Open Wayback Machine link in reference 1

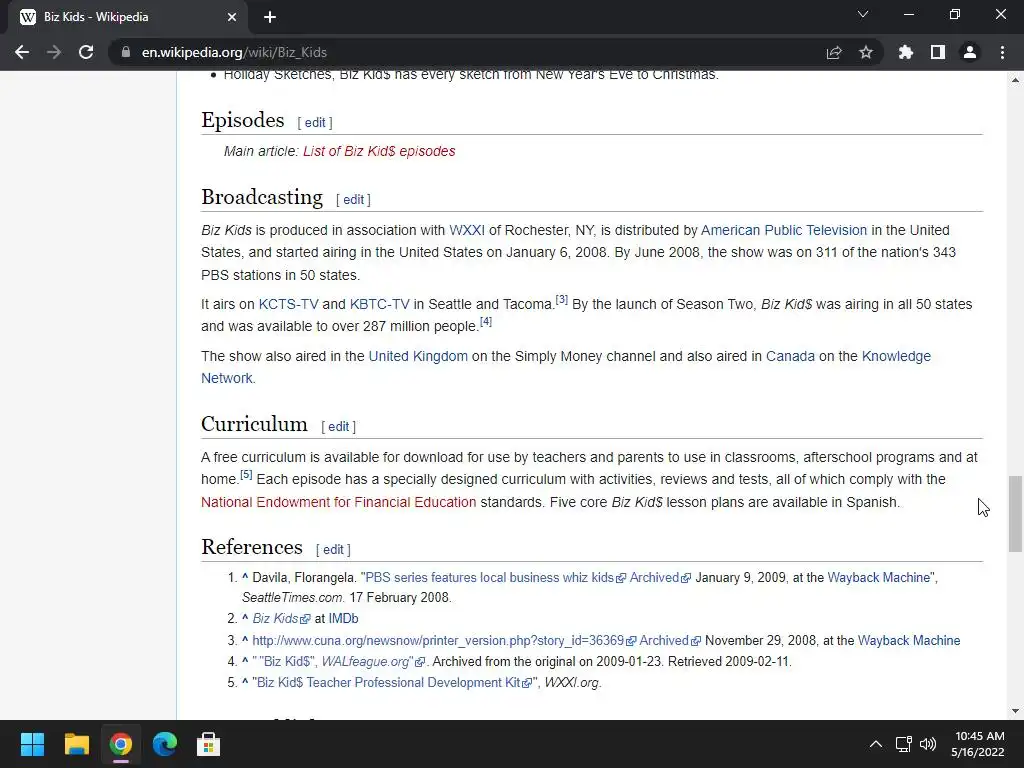878,578
